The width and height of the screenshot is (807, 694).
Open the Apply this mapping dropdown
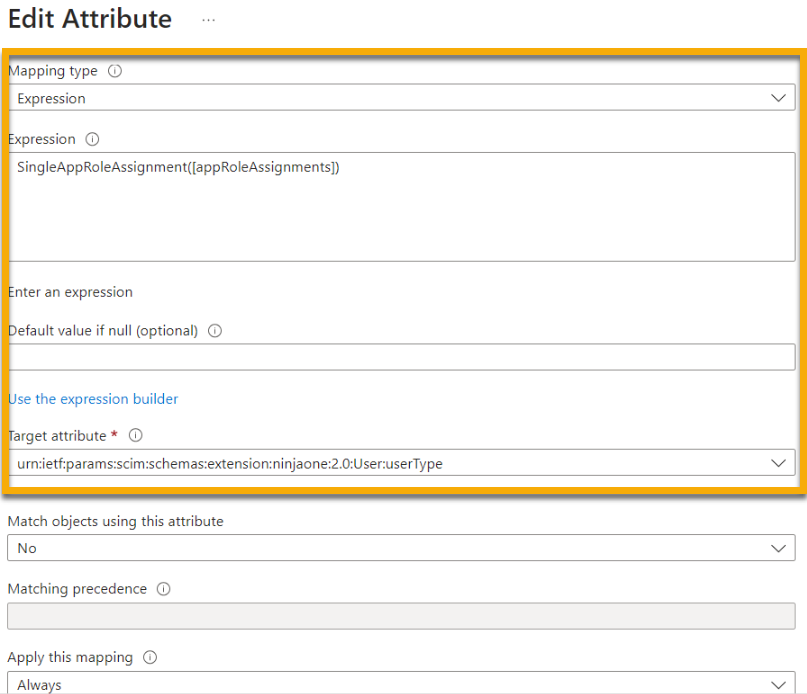pos(779,684)
